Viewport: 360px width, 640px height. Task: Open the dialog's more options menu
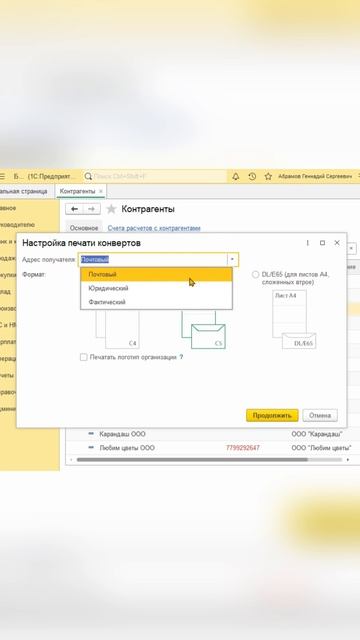pyautogui.click(x=308, y=243)
